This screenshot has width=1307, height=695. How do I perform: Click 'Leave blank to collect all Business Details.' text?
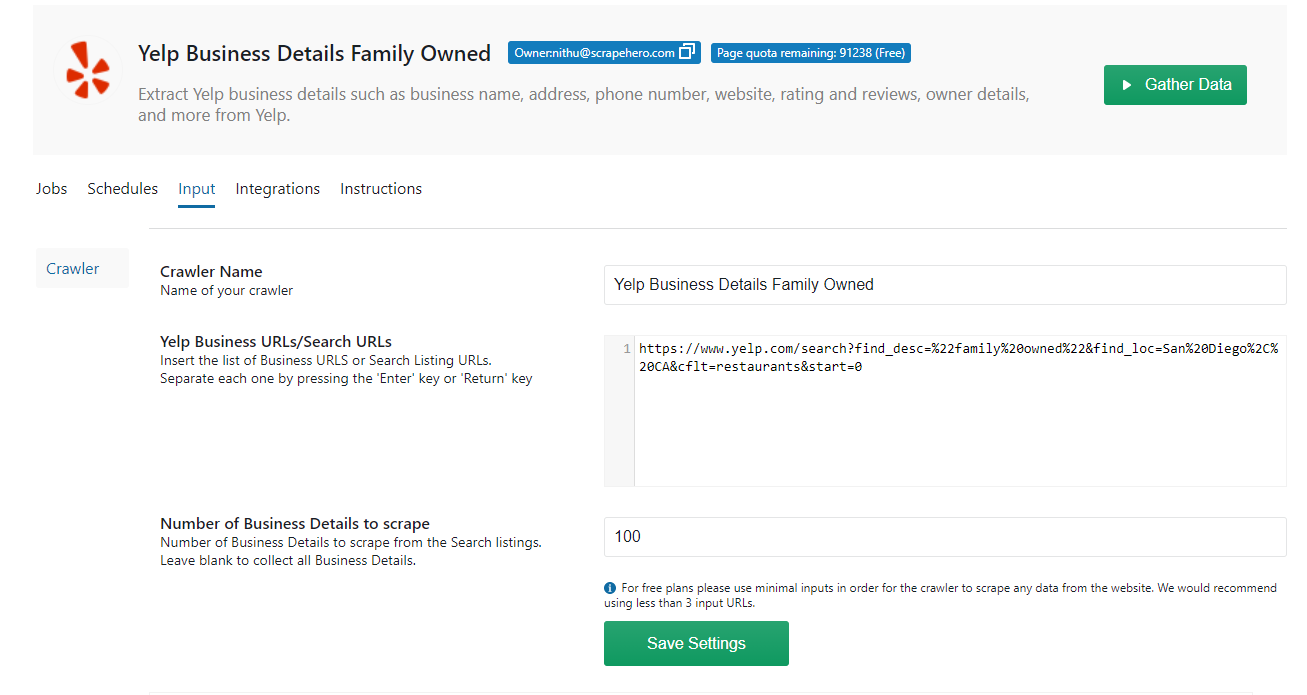click(288, 561)
